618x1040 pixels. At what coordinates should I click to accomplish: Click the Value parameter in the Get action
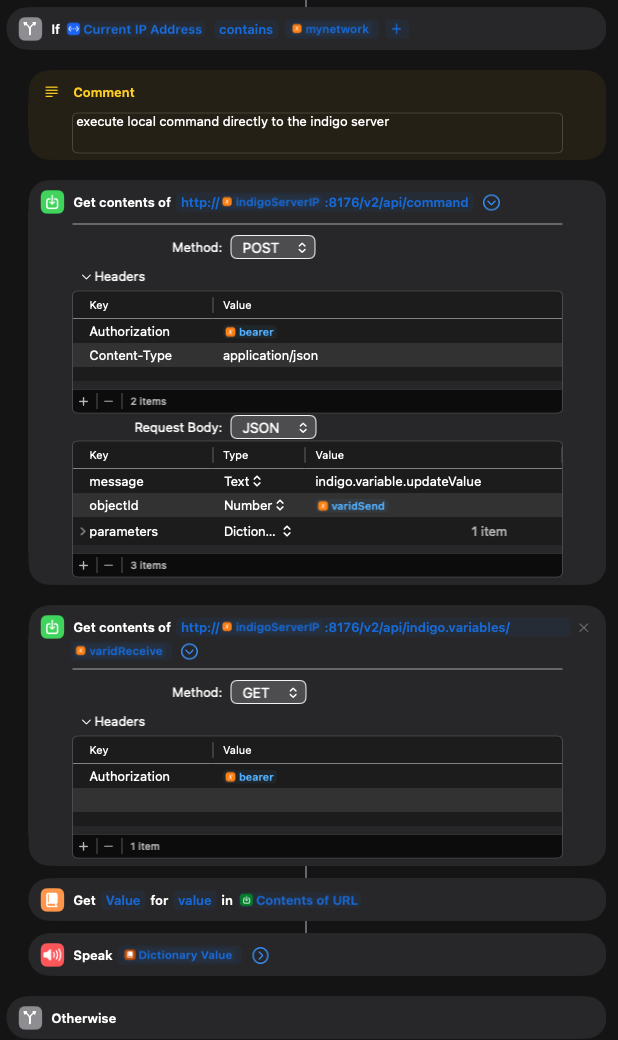tap(123, 900)
